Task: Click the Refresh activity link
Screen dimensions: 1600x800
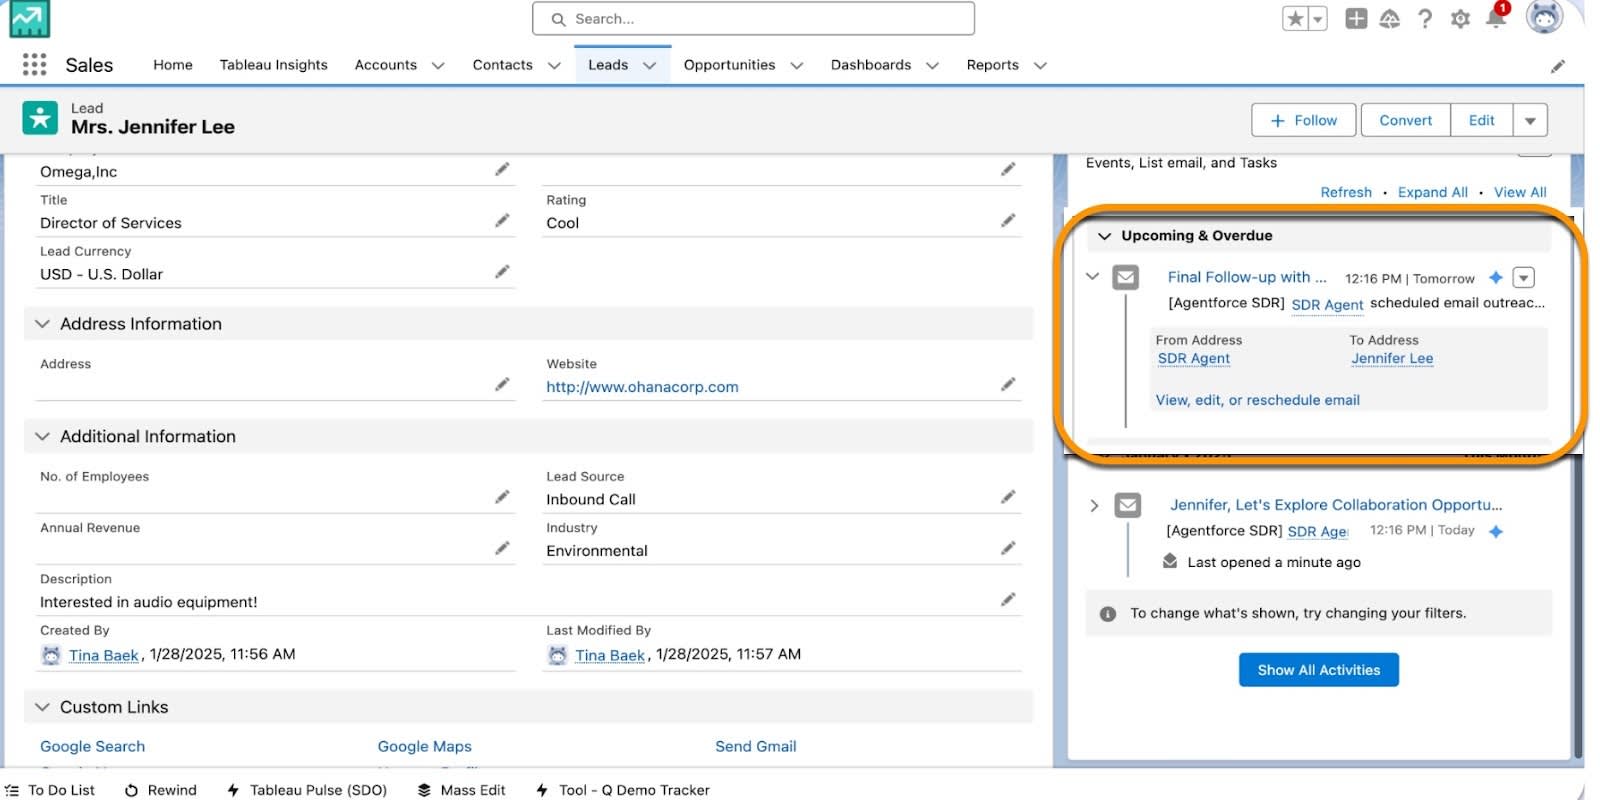Action: (x=1345, y=192)
